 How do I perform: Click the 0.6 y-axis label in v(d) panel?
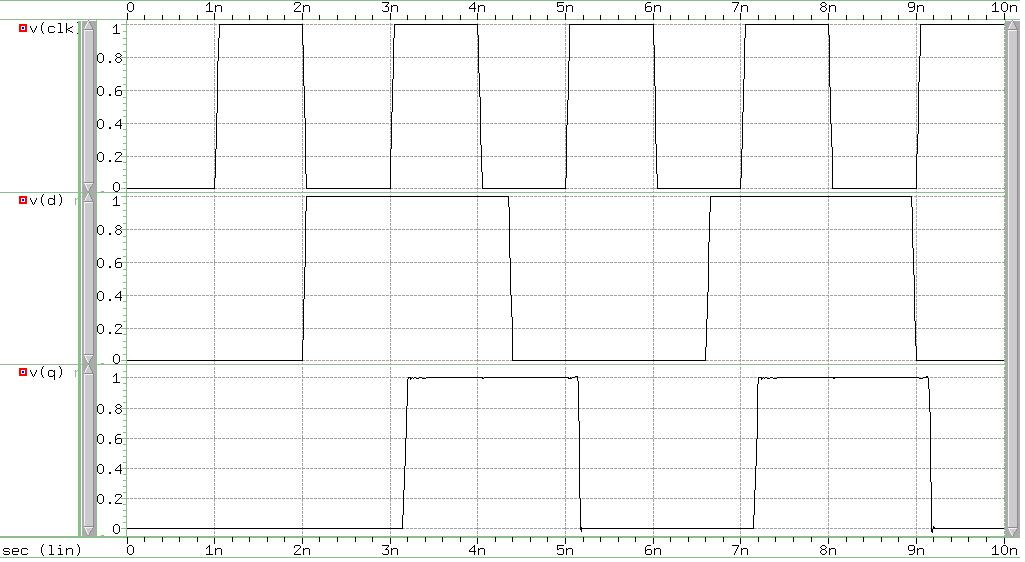click(110, 263)
